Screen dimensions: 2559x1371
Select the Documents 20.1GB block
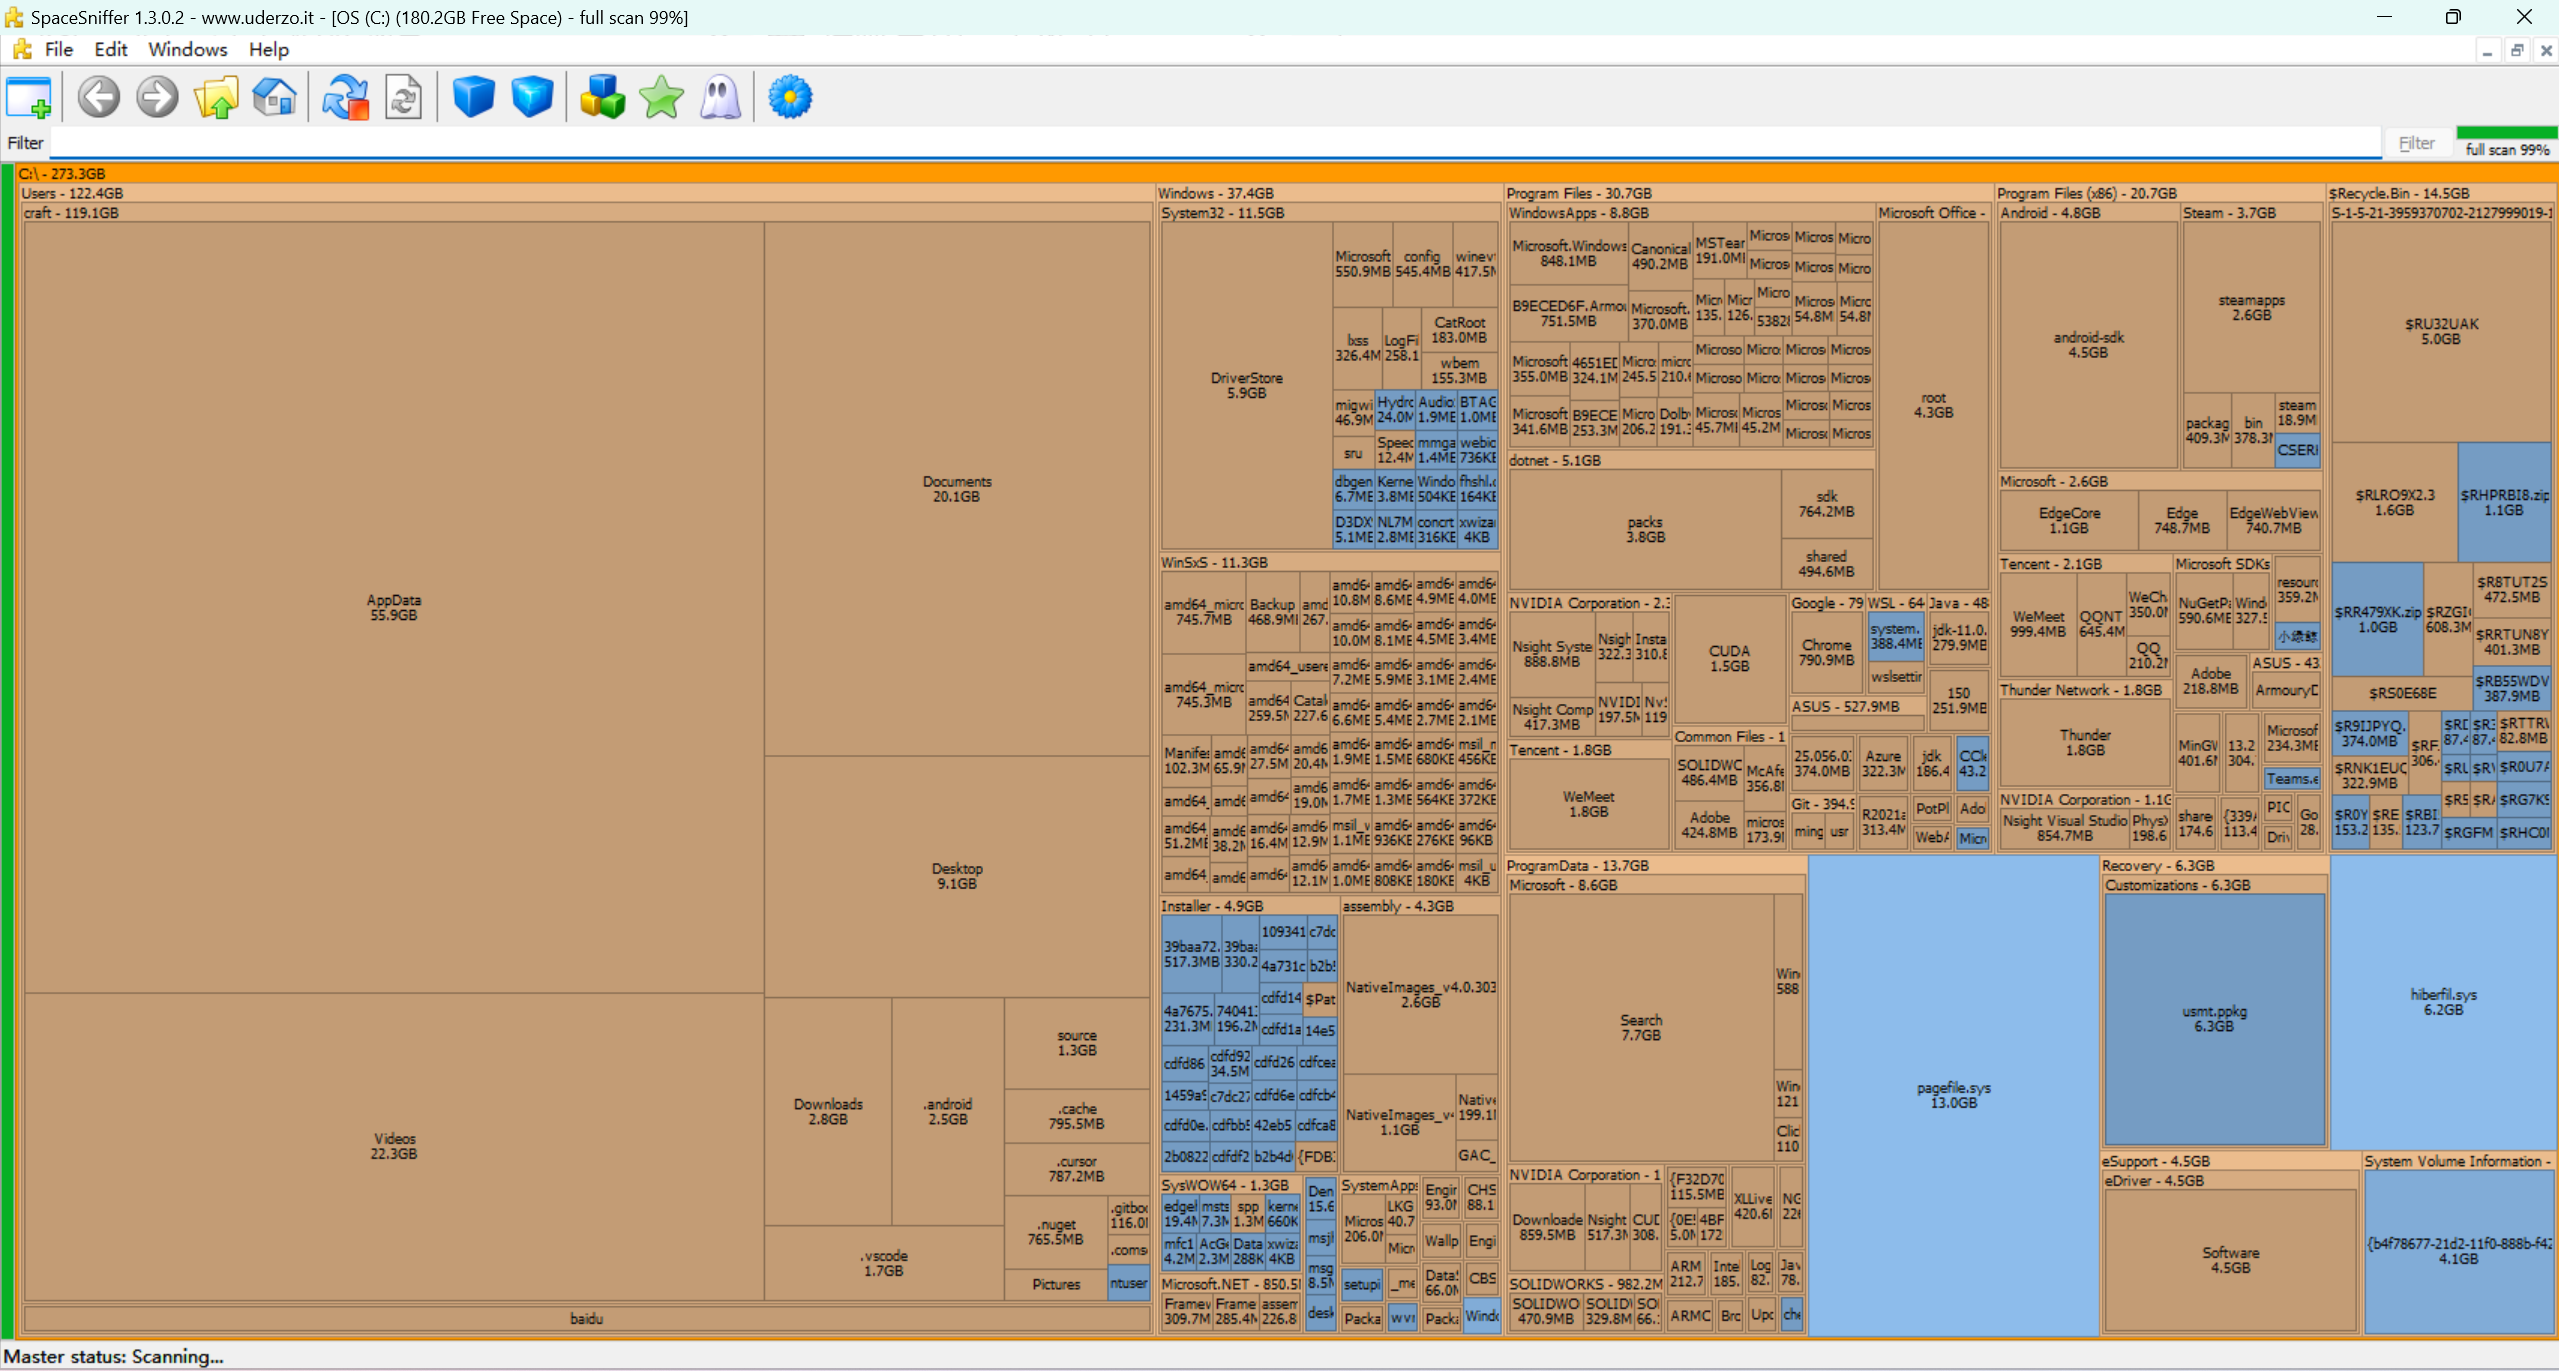click(956, 489)
